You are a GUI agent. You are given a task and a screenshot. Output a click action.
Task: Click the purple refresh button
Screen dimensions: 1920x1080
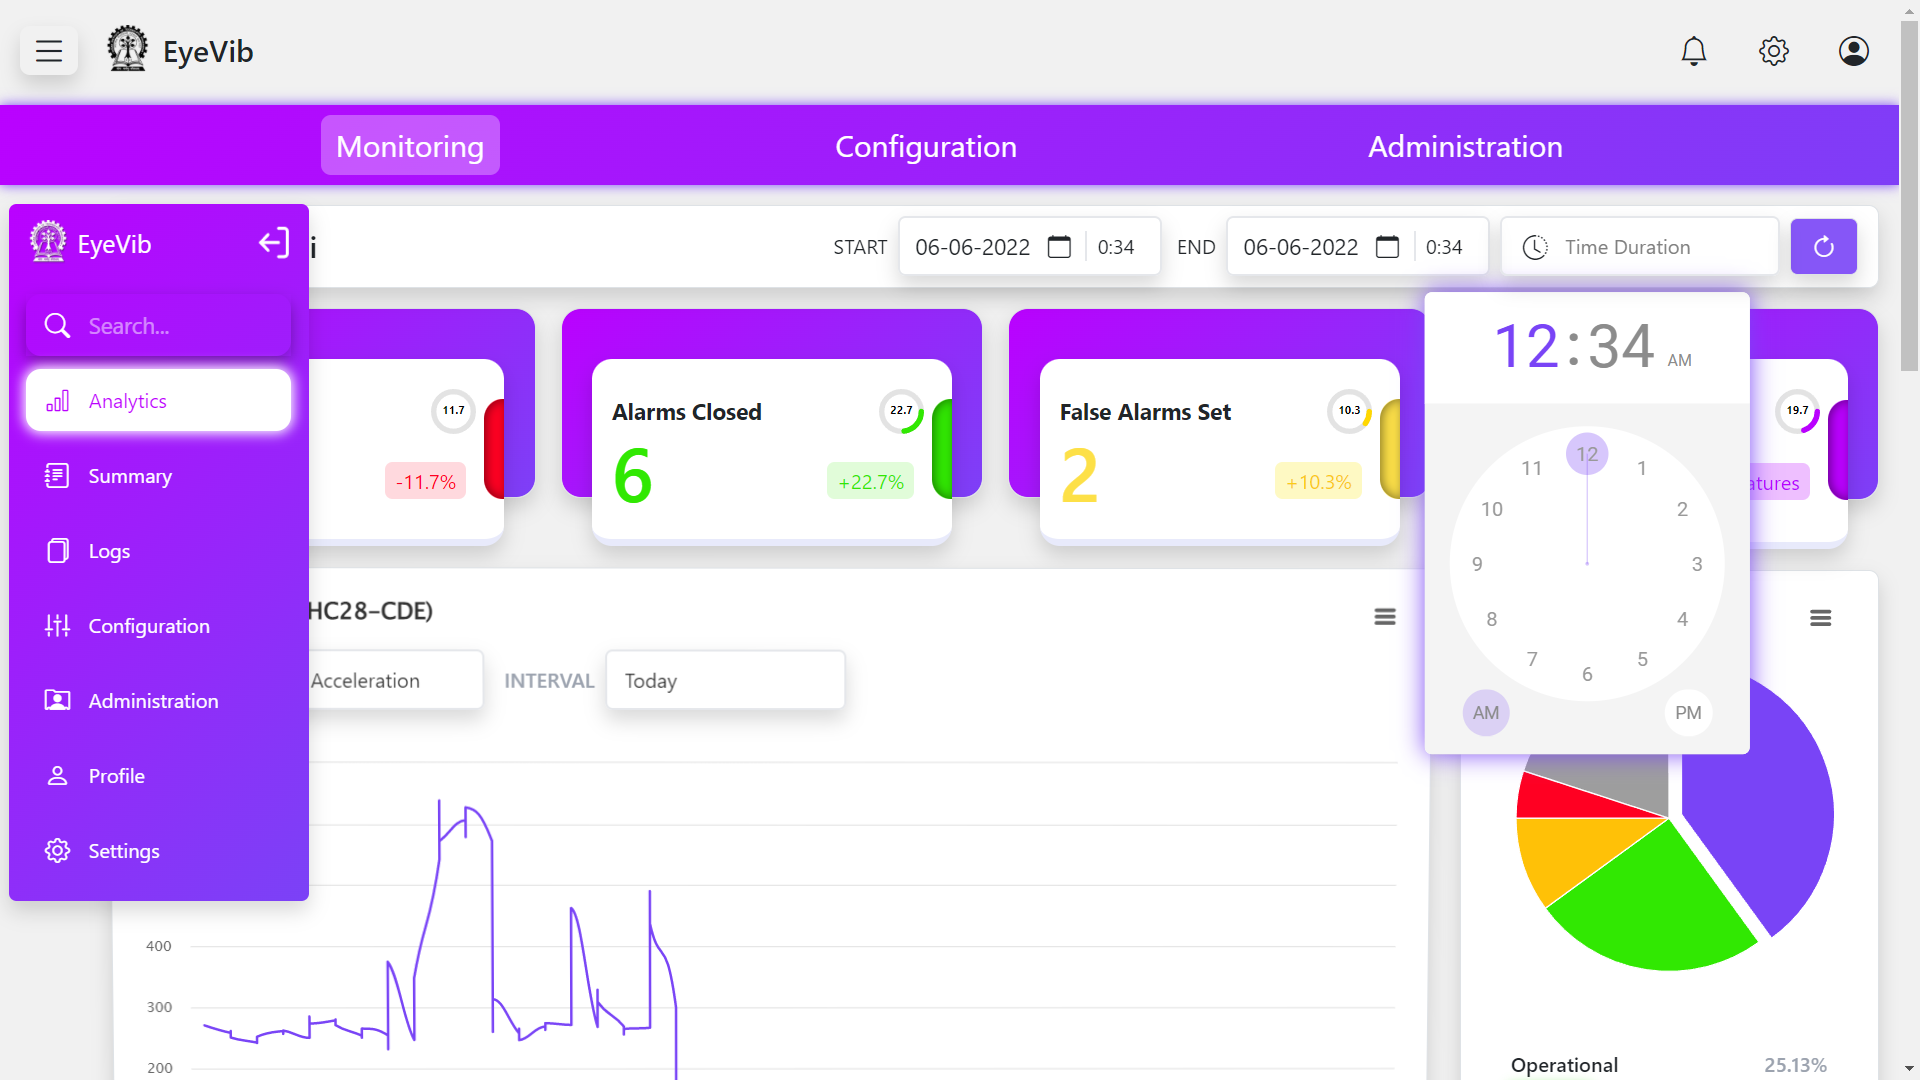click(1823, 247)
